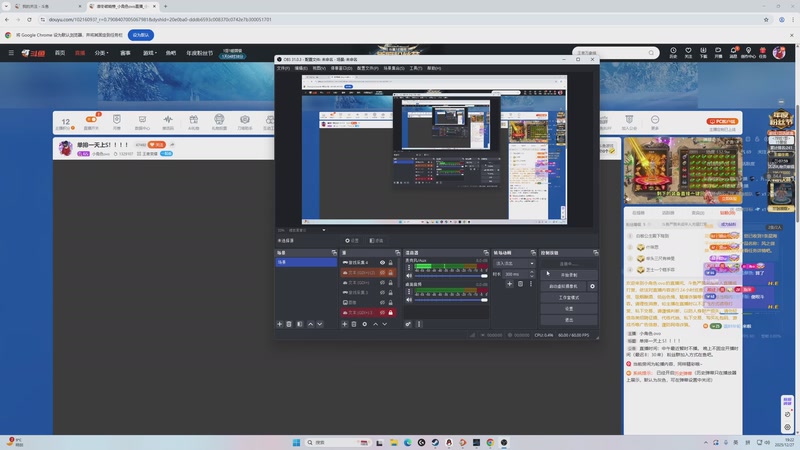Open OBS 帮助 Help menu

pos(434,68)
